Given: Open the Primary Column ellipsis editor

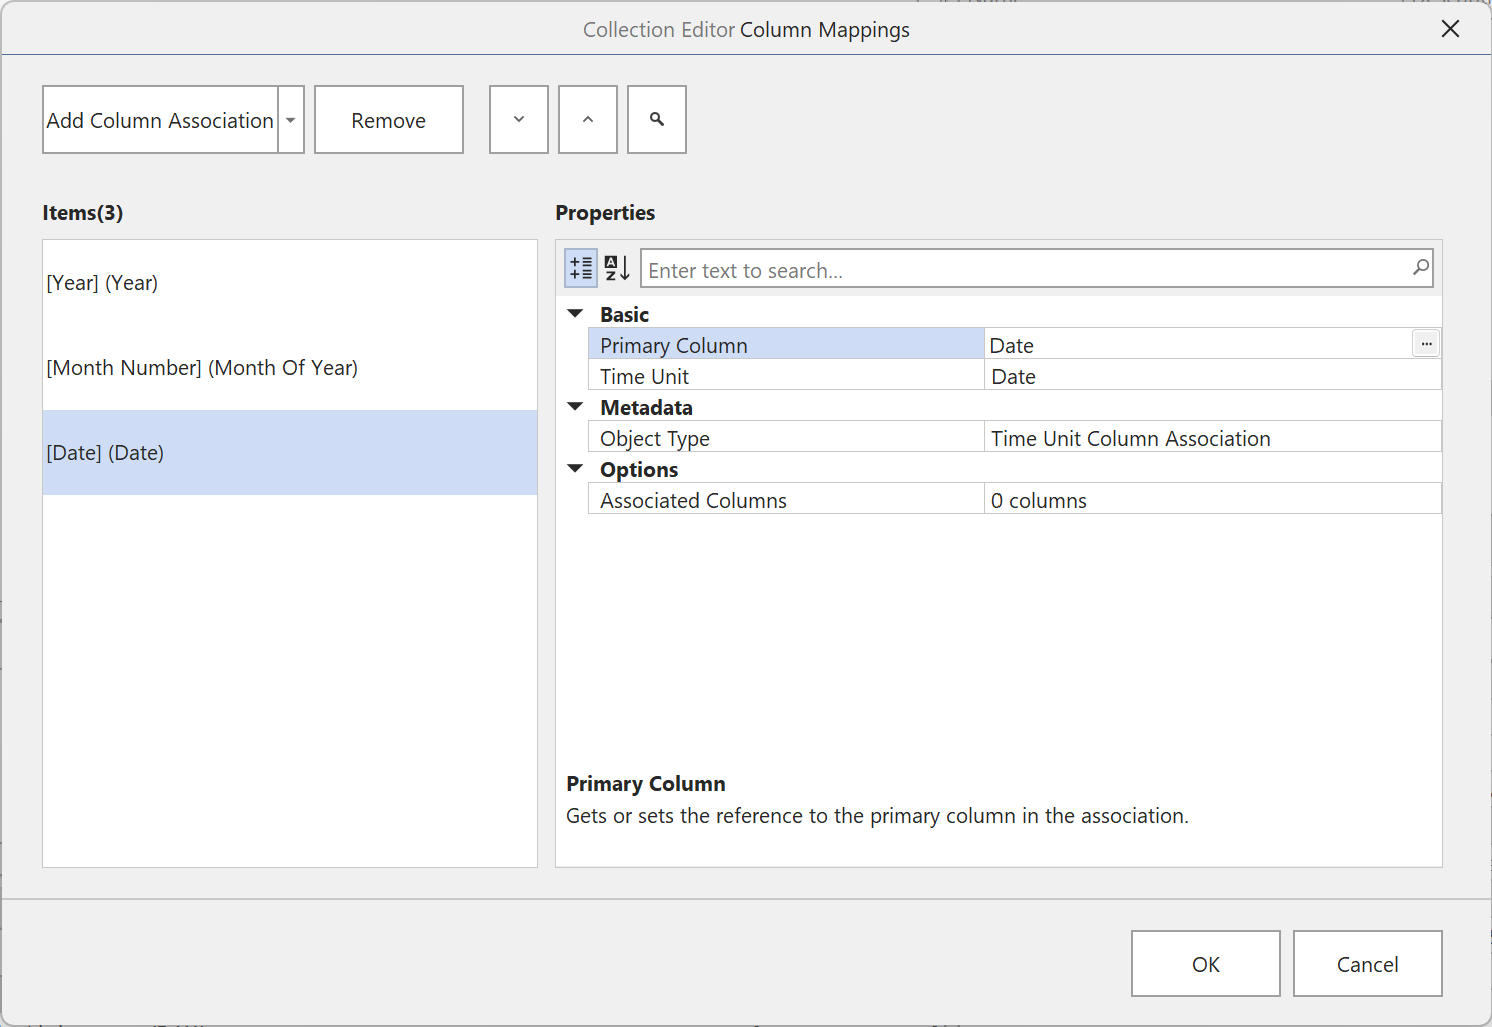Looking at the screenshot, I should [1426, 343].
